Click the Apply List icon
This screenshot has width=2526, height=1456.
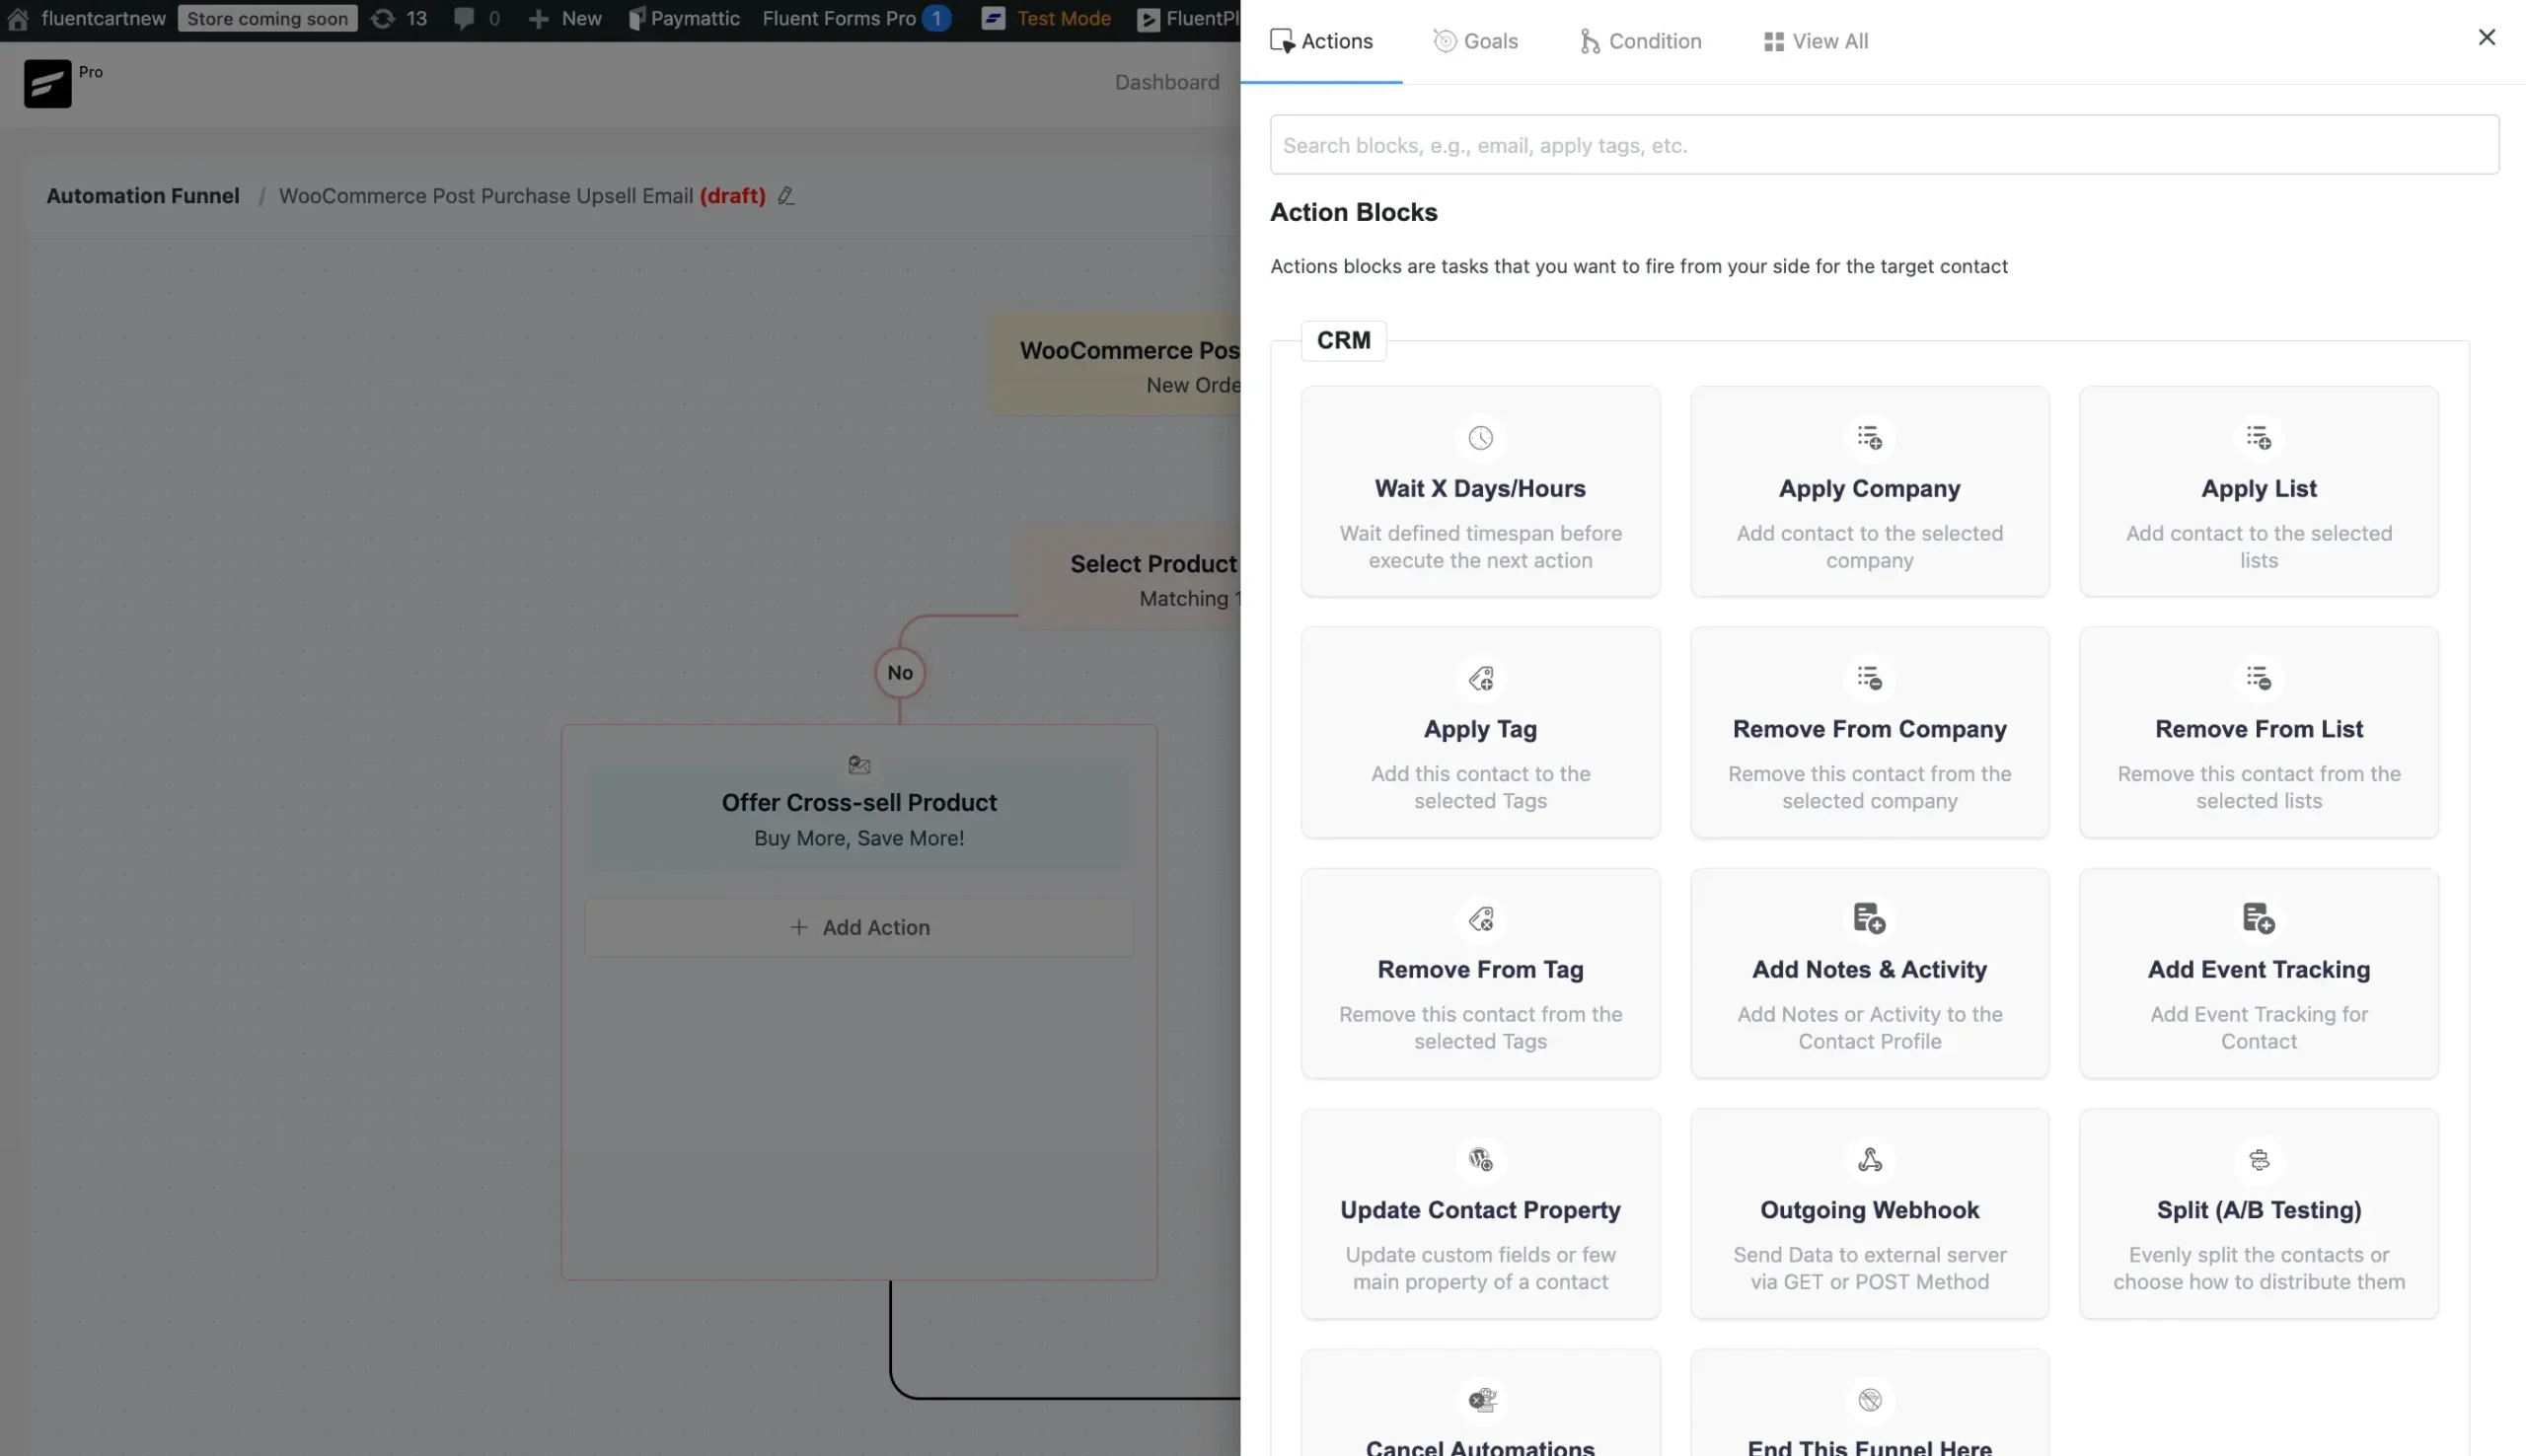click(x=2258, y=438)
